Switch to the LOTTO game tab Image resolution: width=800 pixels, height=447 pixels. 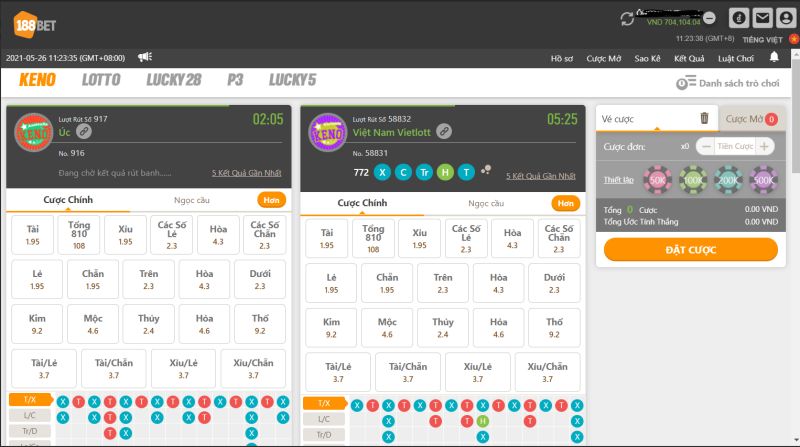point(101,80)
